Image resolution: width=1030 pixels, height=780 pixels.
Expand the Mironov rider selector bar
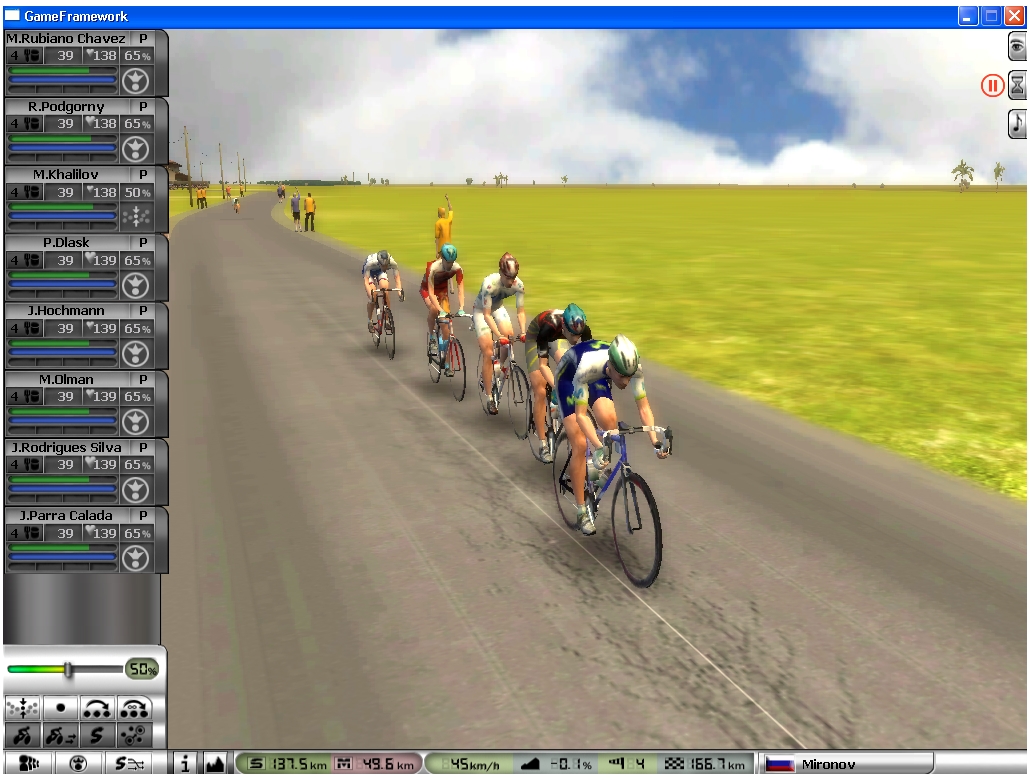pyautogui.click(x=845, y=764)
